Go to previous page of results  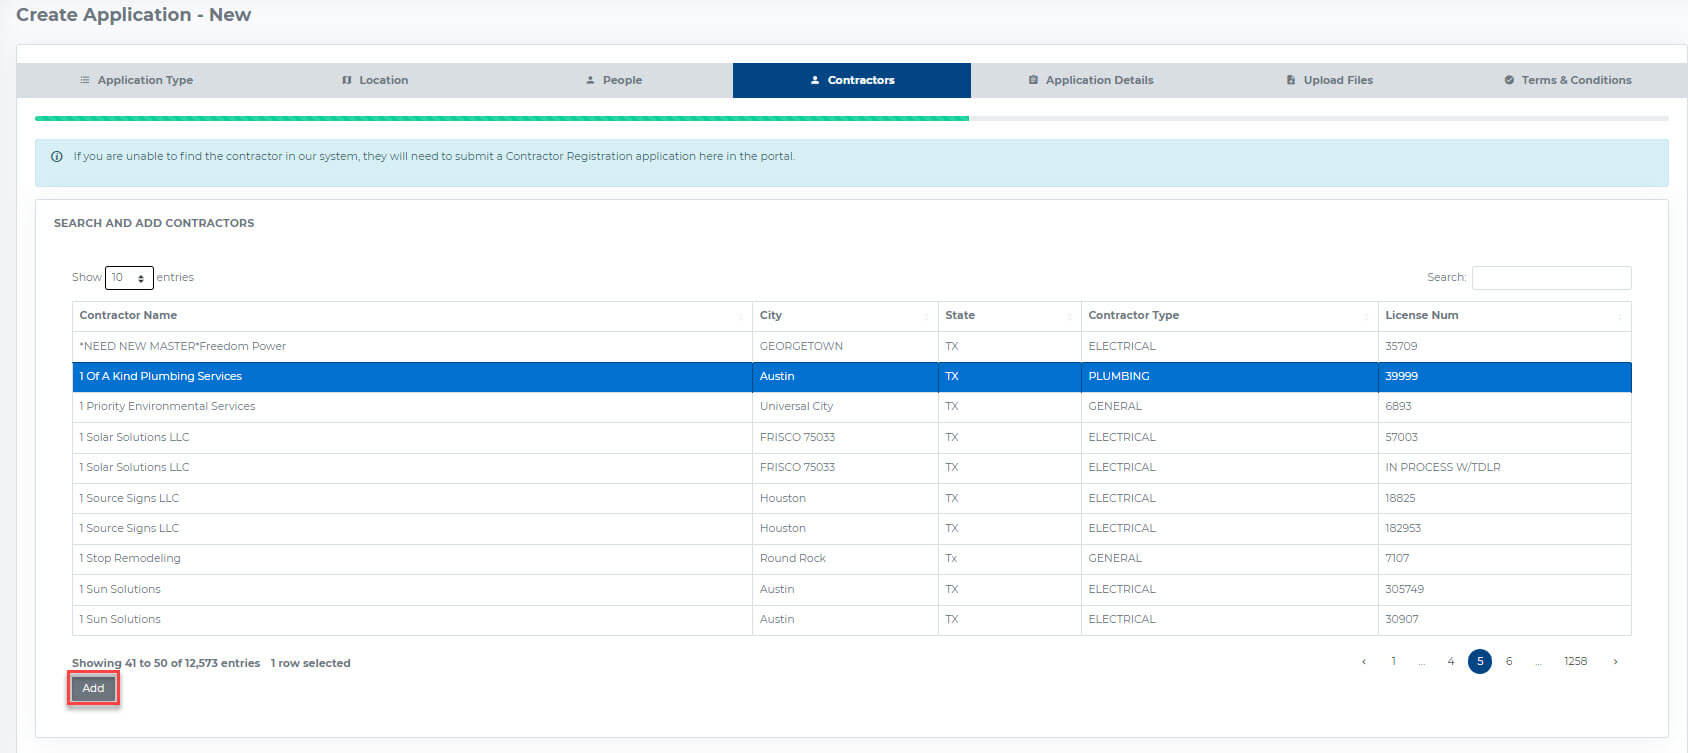(x=1364, y=661)
